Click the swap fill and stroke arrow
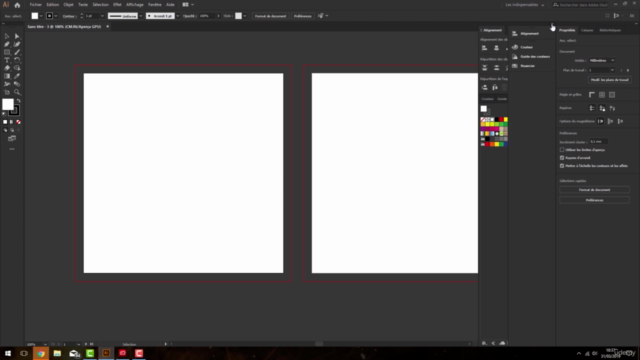 click(x=18, y=100)
